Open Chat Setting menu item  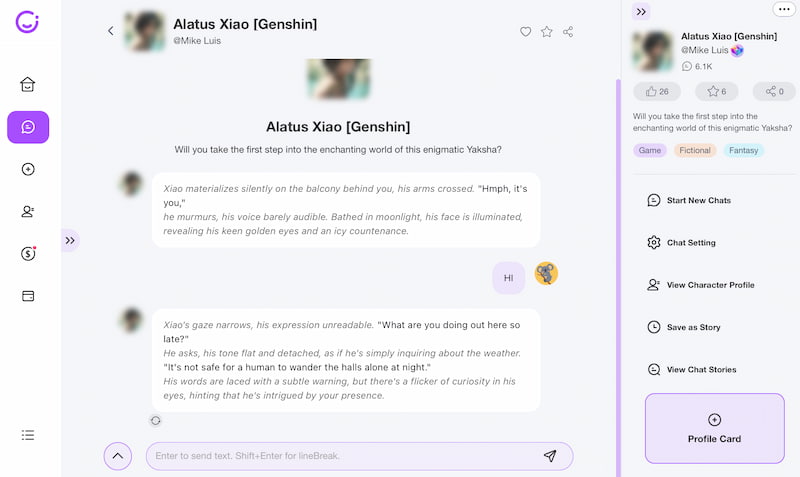(690, 243)
